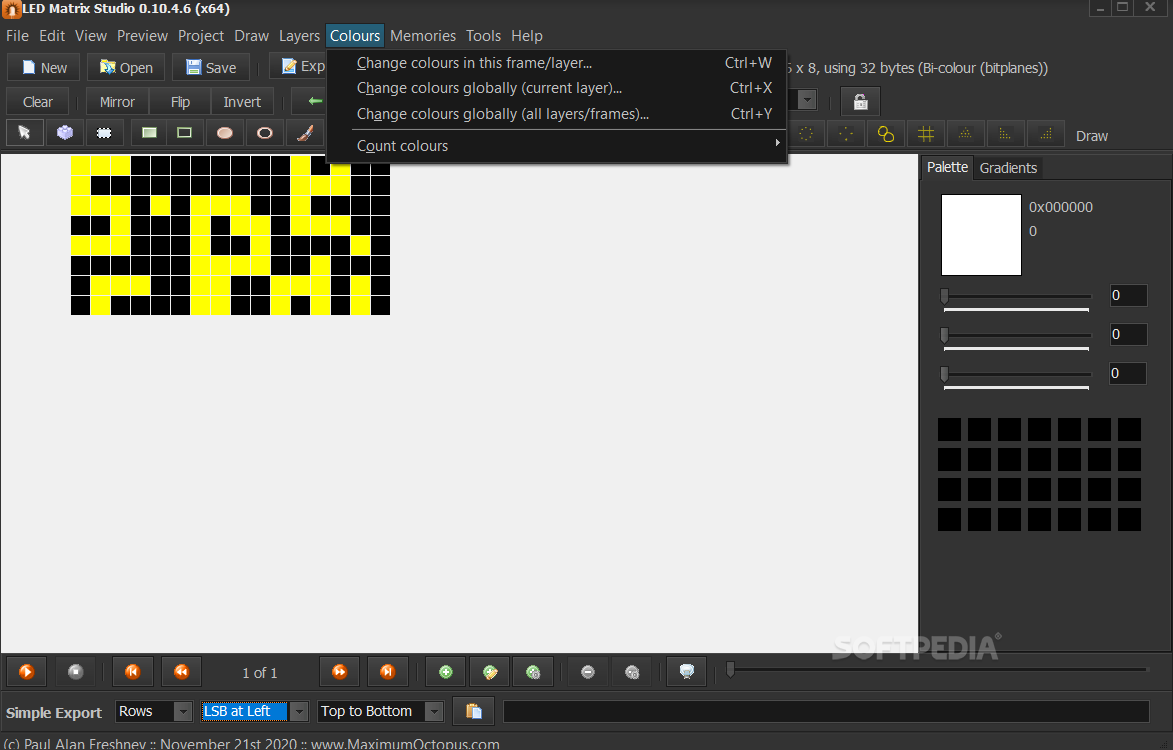Pick the paintbrush drawing tool
Image resolution: width=1173 pixels, height=750 pixels.
coord(305,133)
